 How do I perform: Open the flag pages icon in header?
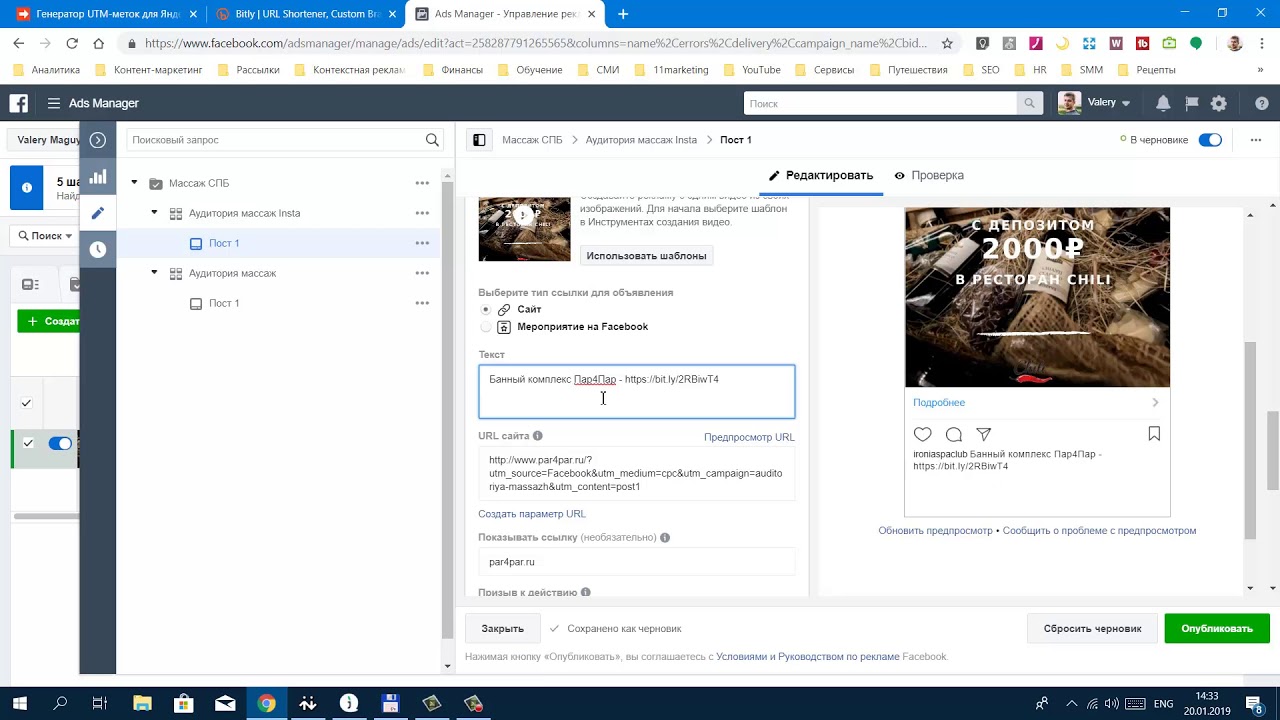point(1191,103)
